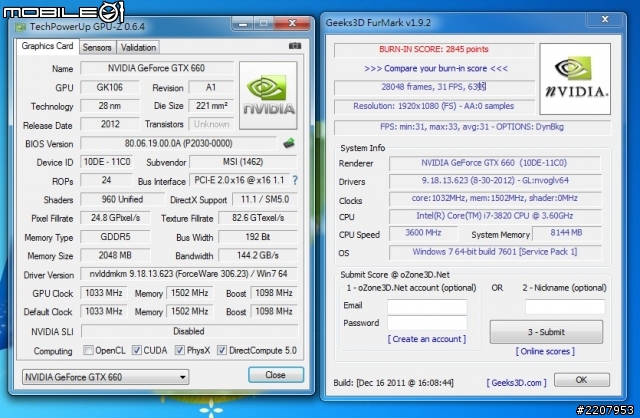This screenshot has height=418, width=640.
Task: Click the Technology value 28 nm
Action: click(x=110, y=106)
